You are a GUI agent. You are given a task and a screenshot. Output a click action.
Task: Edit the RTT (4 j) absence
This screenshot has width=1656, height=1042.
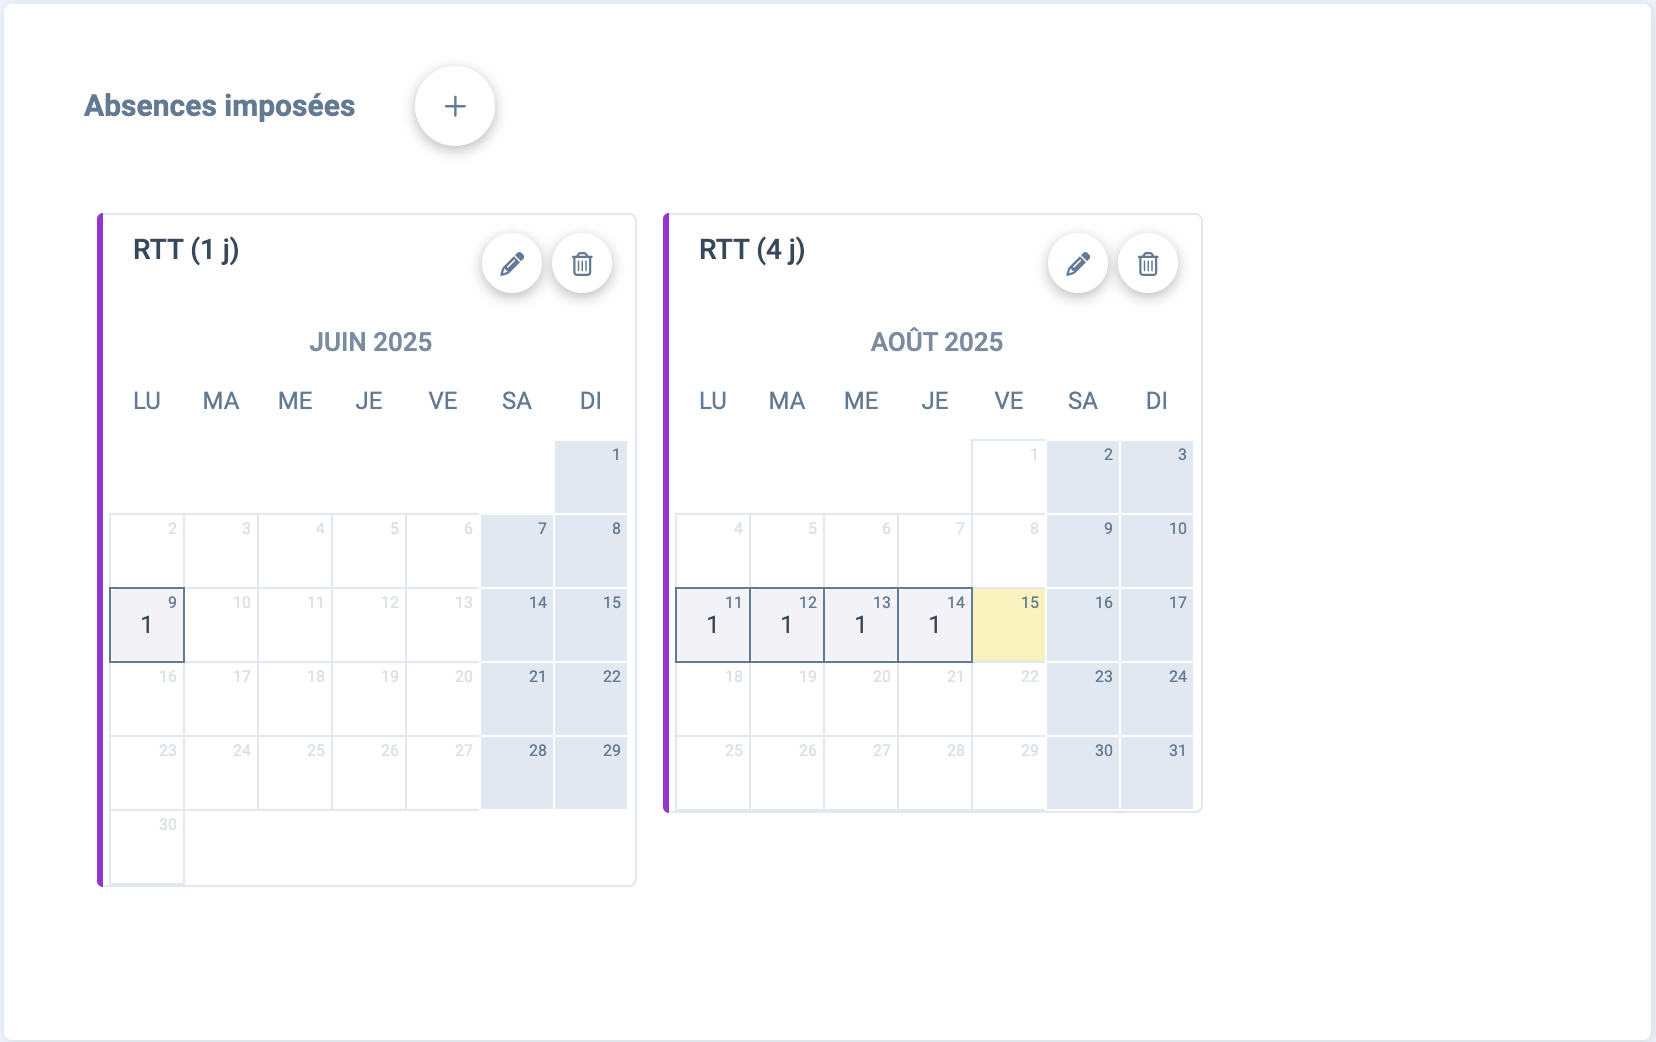coord(1078,264)
